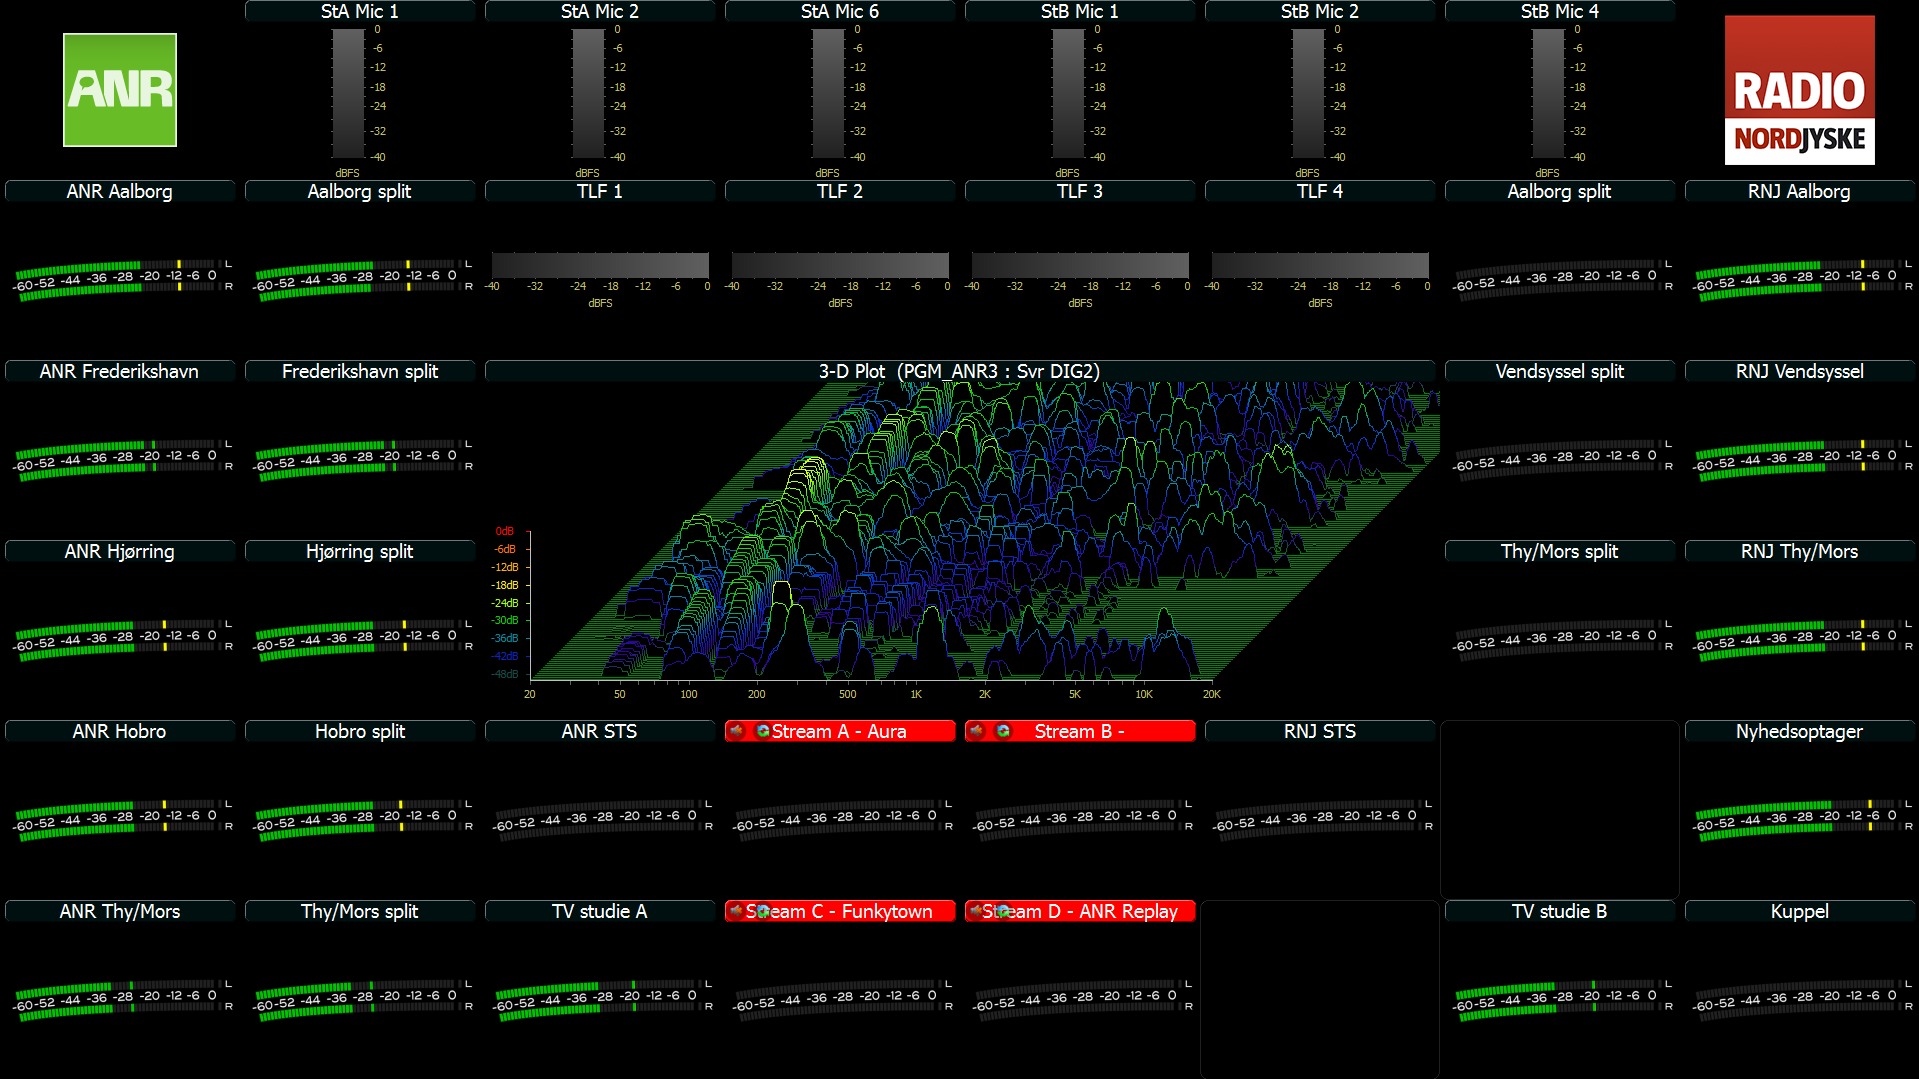Select the ANR Aalborg meter header
Image resolution: width=1919 pixels, height=1079 pixels.
(x=120, y=191)
